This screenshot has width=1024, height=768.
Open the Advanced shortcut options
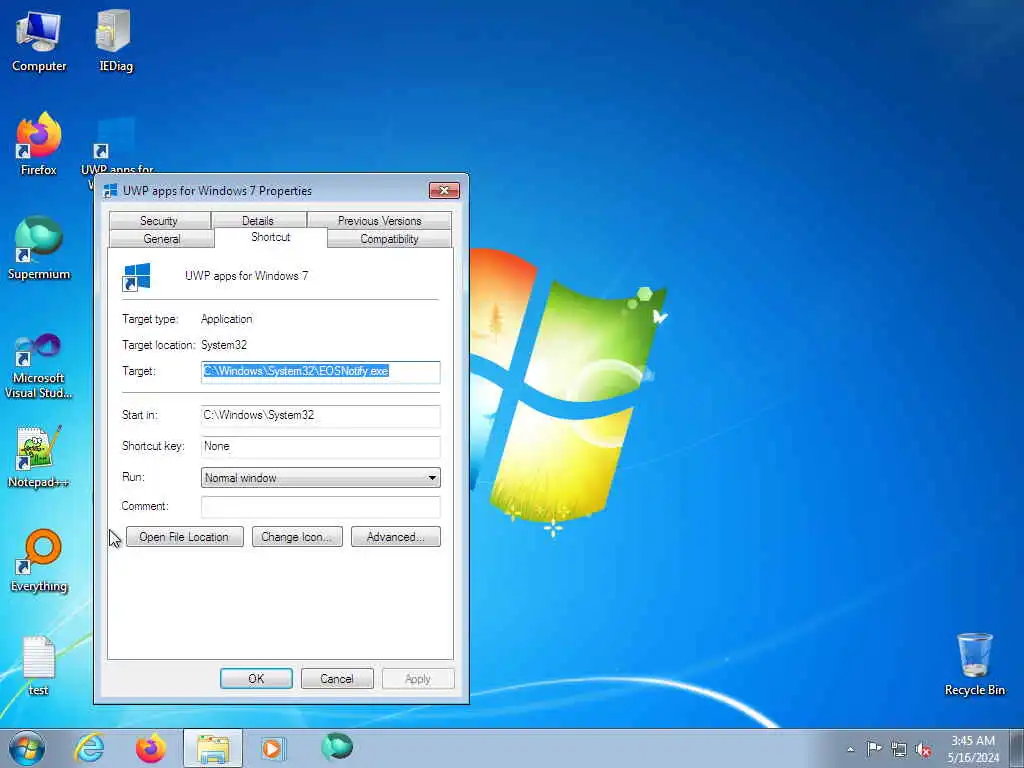[x=396, y=537]
